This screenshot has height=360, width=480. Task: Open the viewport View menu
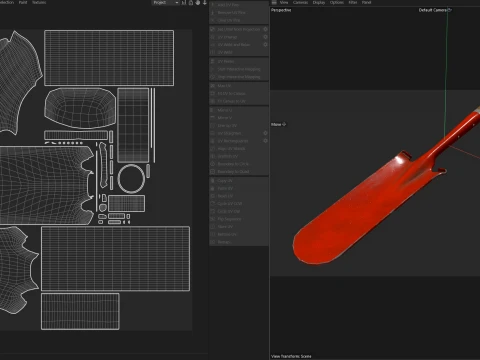(284, 2)
